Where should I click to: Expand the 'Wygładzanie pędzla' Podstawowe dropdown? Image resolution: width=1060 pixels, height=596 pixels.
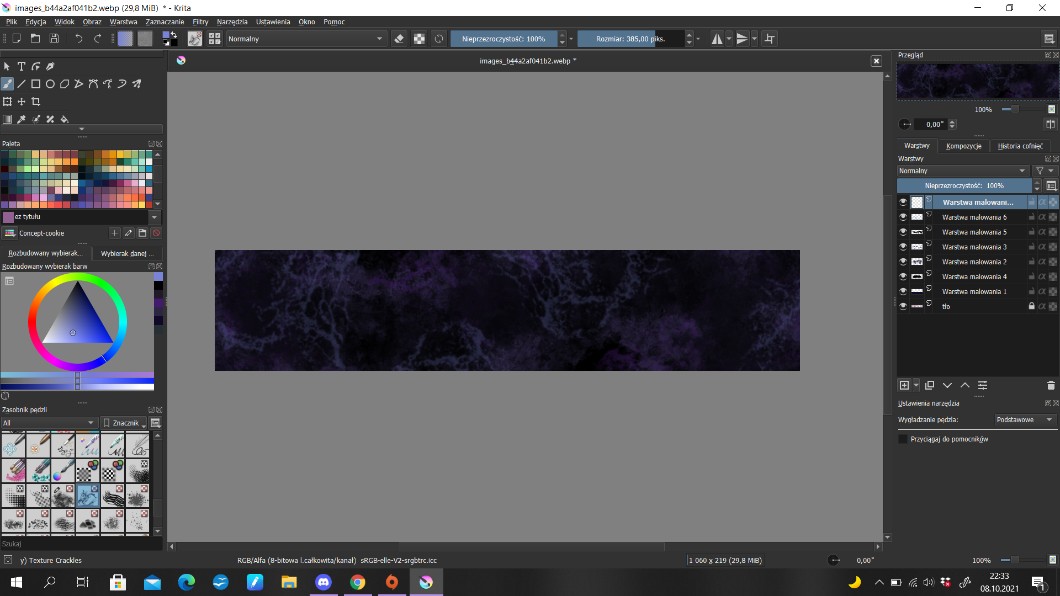point(1024,420)
